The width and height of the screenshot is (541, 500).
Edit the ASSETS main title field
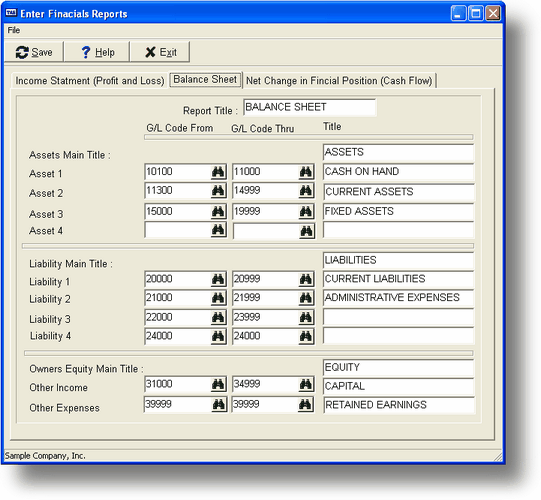click(x=399, y=153)
